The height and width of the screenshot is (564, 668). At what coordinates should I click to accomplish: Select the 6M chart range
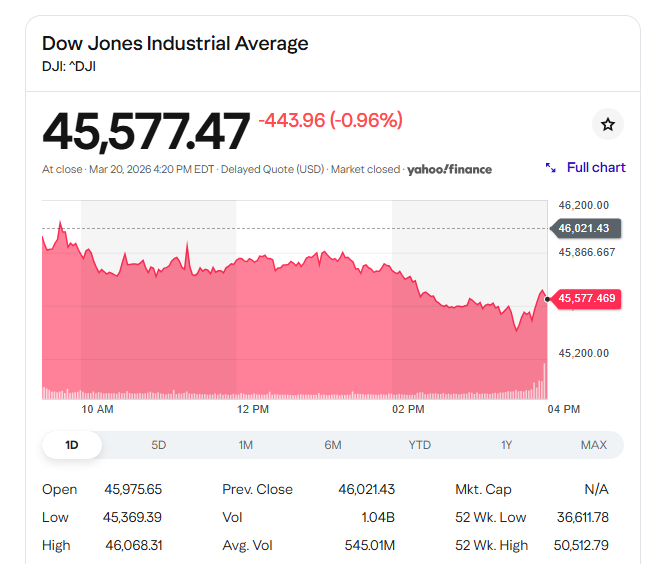(x=333, y=445)
